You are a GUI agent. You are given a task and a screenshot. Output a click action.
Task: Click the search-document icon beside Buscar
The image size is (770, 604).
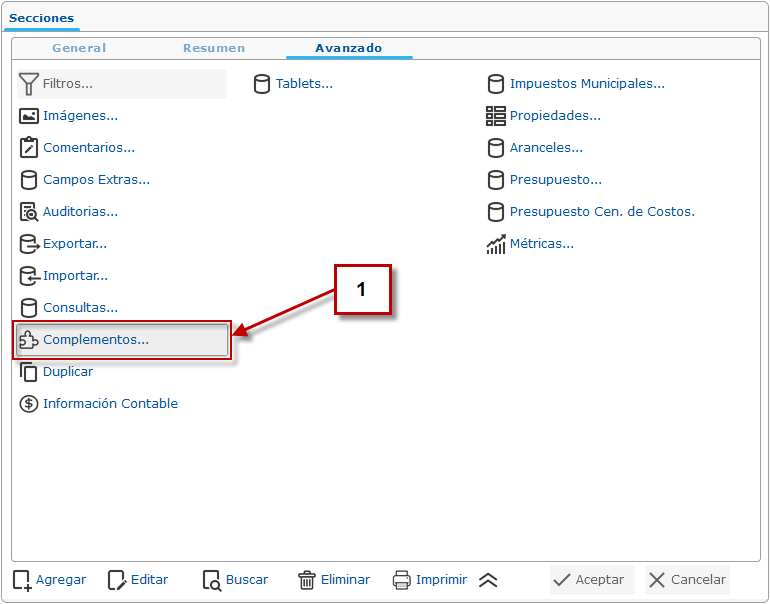tap(212, 580)
